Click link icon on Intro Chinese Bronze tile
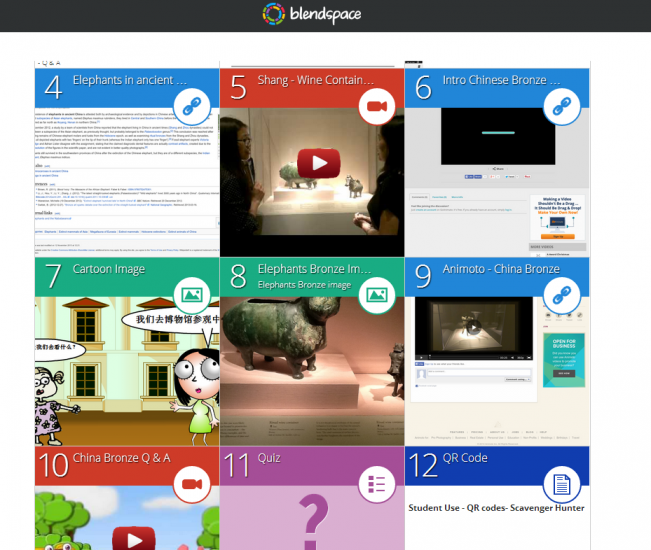Viewport: 651px width, 550px height. pos(562,106)
